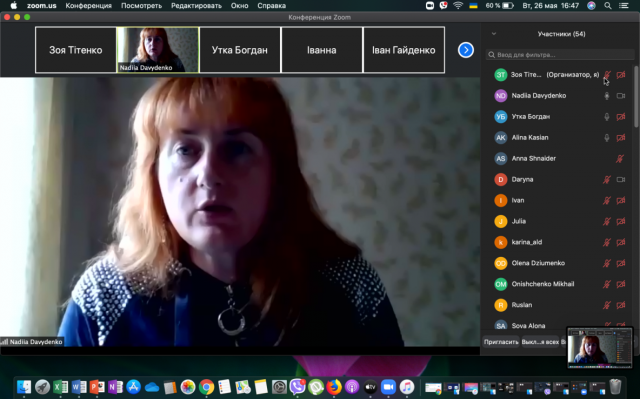Open Spotlight search in menu bar

[x=608, y=6]
